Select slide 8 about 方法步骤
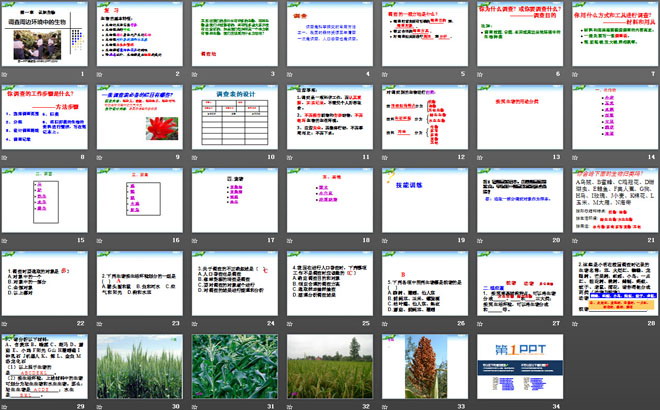660x410 pixels. [x=45, y=122]
